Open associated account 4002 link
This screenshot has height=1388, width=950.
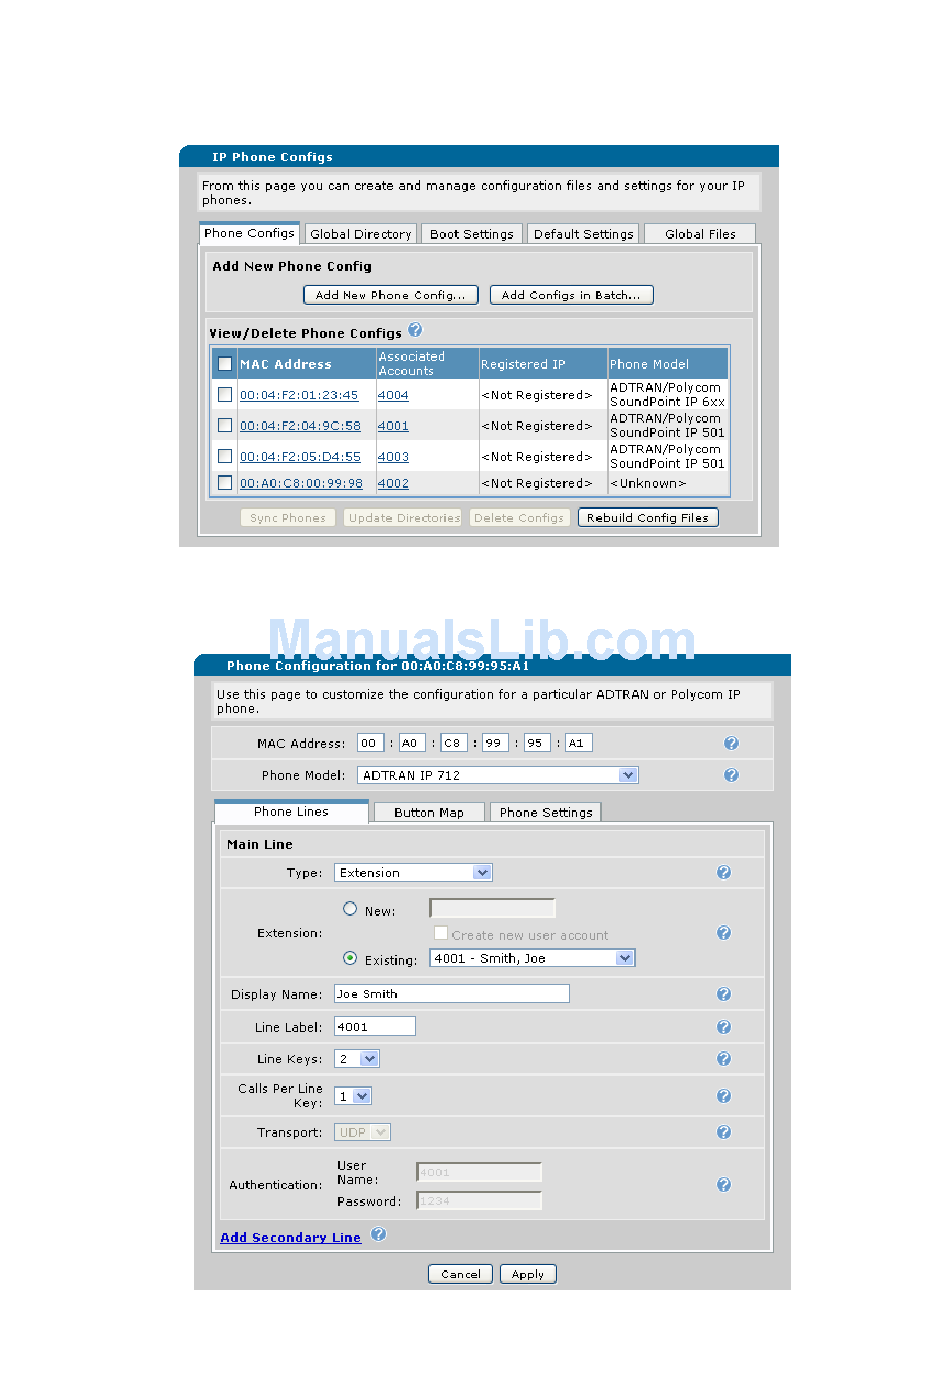point(393,483)
